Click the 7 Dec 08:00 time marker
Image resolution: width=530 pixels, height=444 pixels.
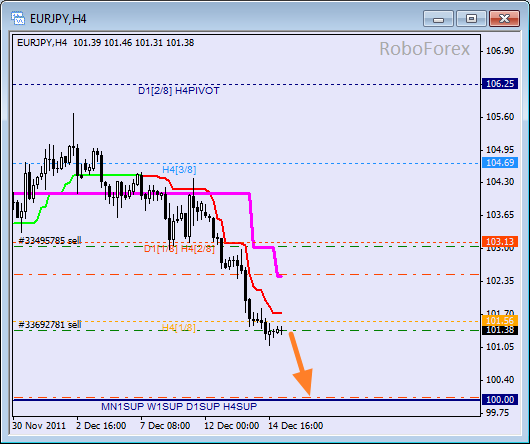pyautogui.click(x=165, y=426)
